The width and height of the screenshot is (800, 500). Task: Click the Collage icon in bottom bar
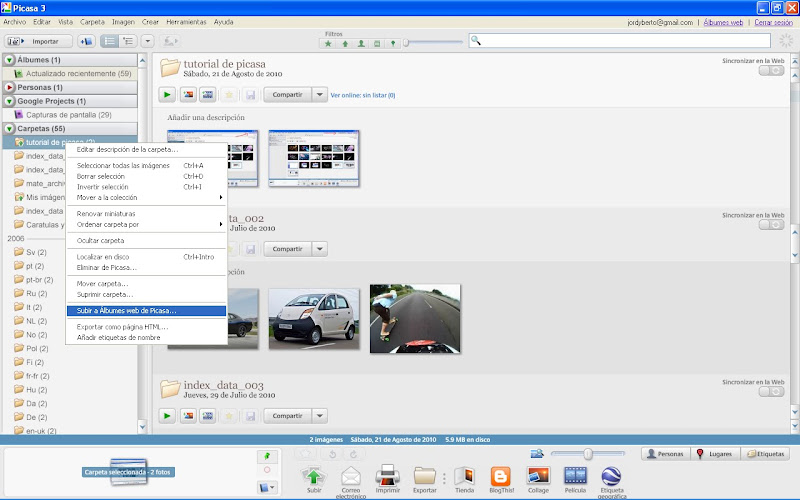click(x=538, y=480)
